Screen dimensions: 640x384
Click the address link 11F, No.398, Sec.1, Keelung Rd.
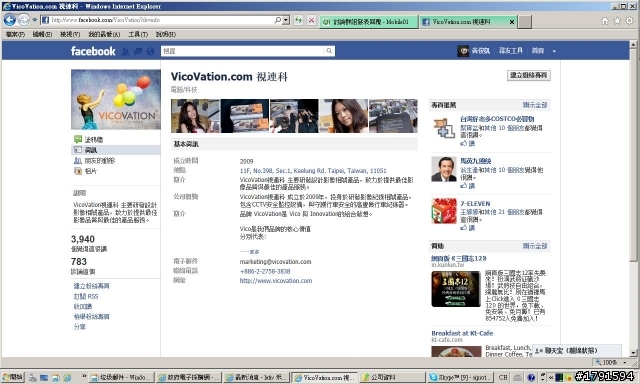pyautogui.click(x=313, y=171)
